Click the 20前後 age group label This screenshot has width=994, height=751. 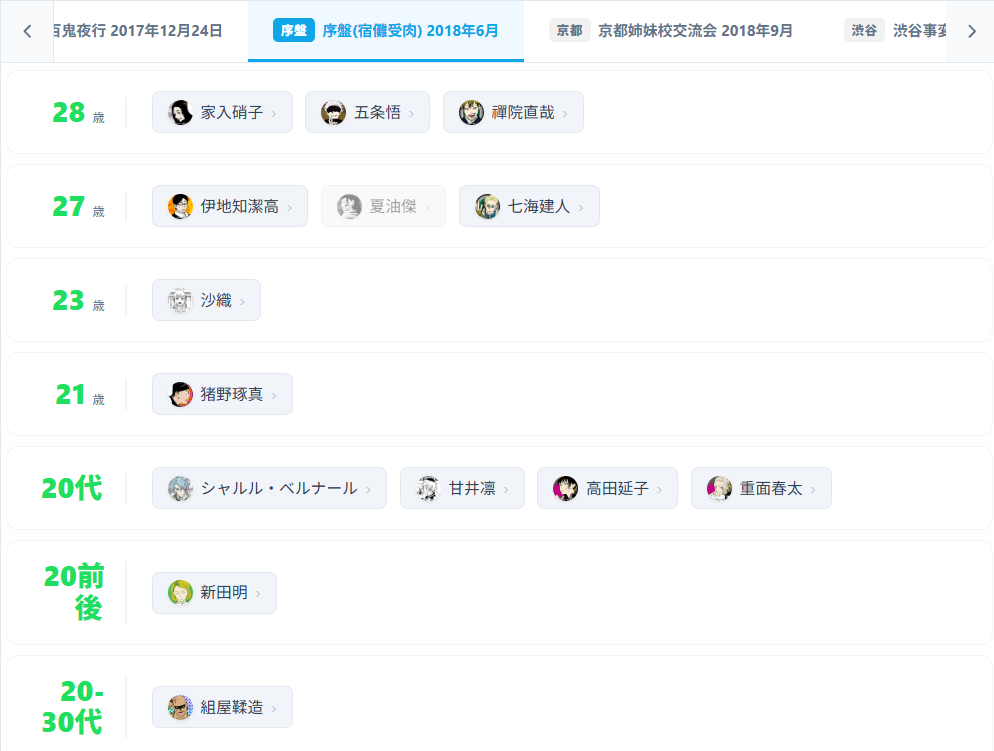[73, 593]
